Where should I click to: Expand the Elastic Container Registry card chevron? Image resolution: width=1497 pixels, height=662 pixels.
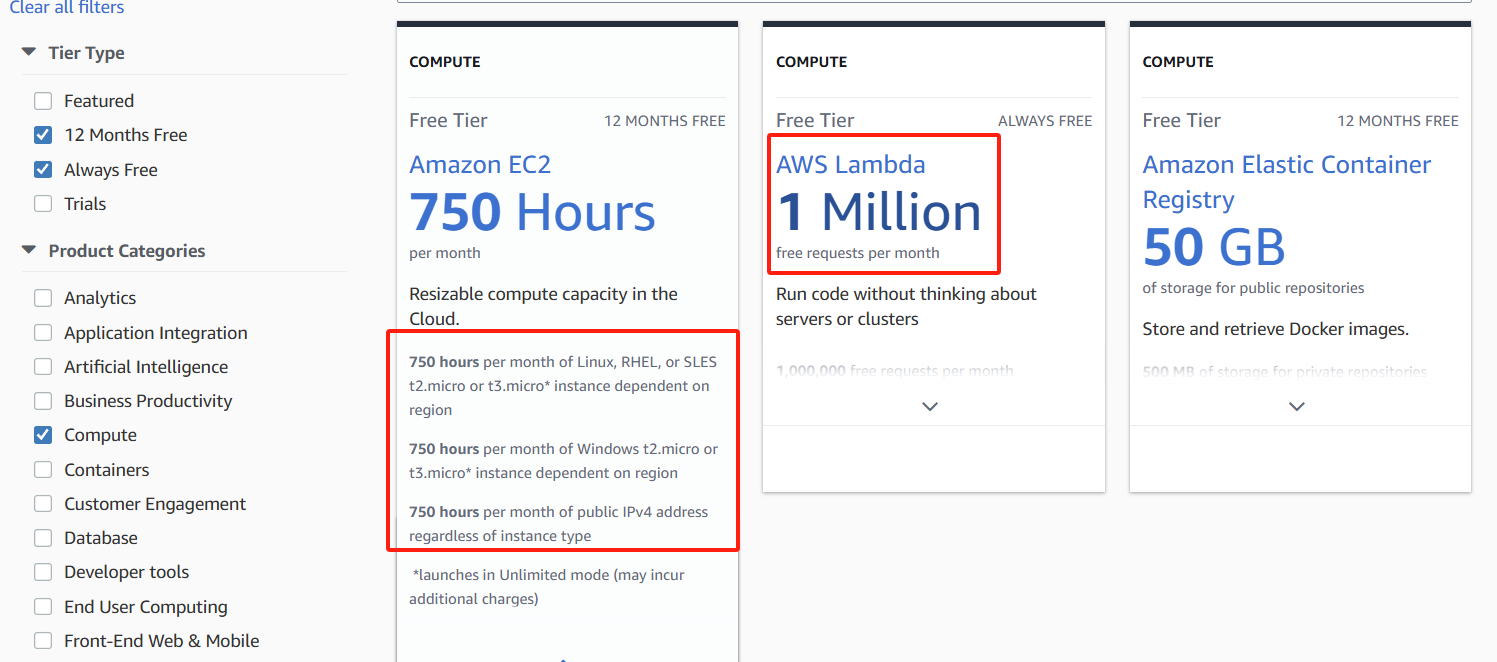(1297, 407)
